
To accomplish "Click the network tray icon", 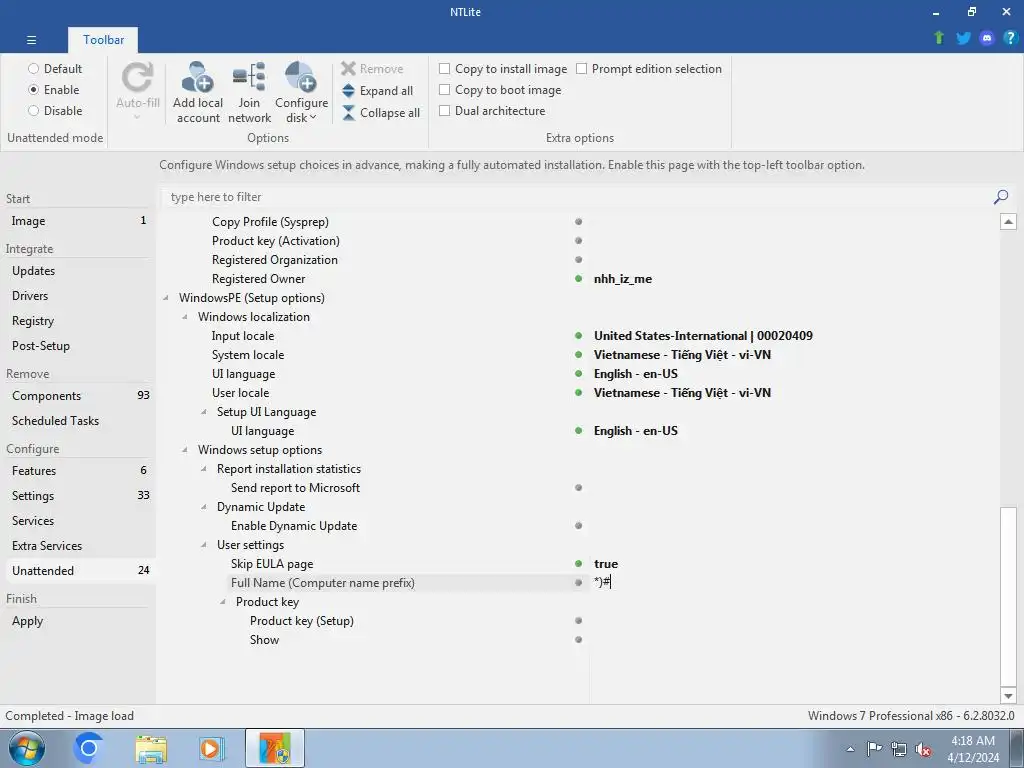I will 899,748.
